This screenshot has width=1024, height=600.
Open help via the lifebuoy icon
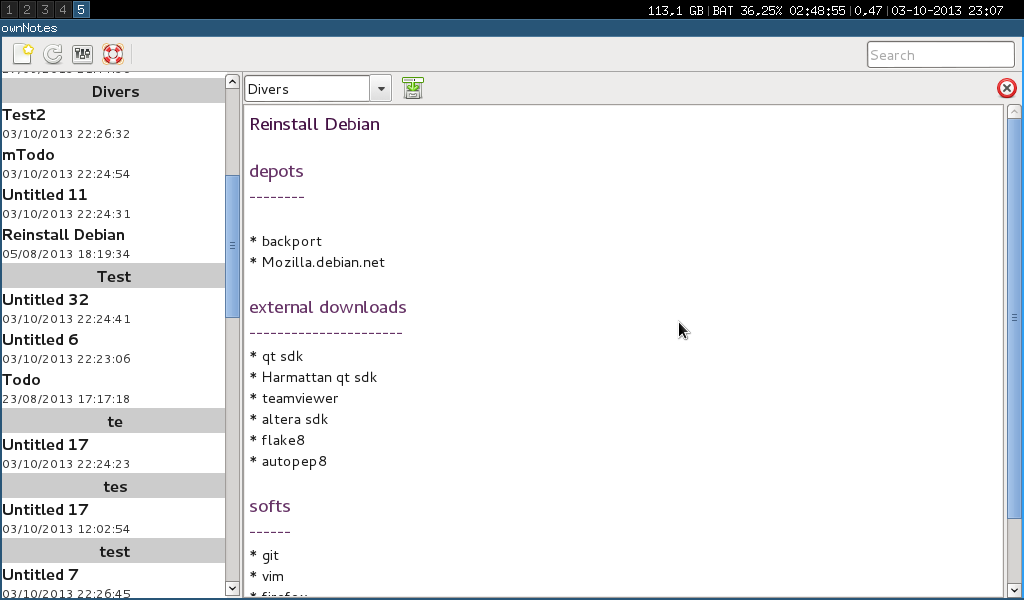pyautogui.click(x=112, y=54)
